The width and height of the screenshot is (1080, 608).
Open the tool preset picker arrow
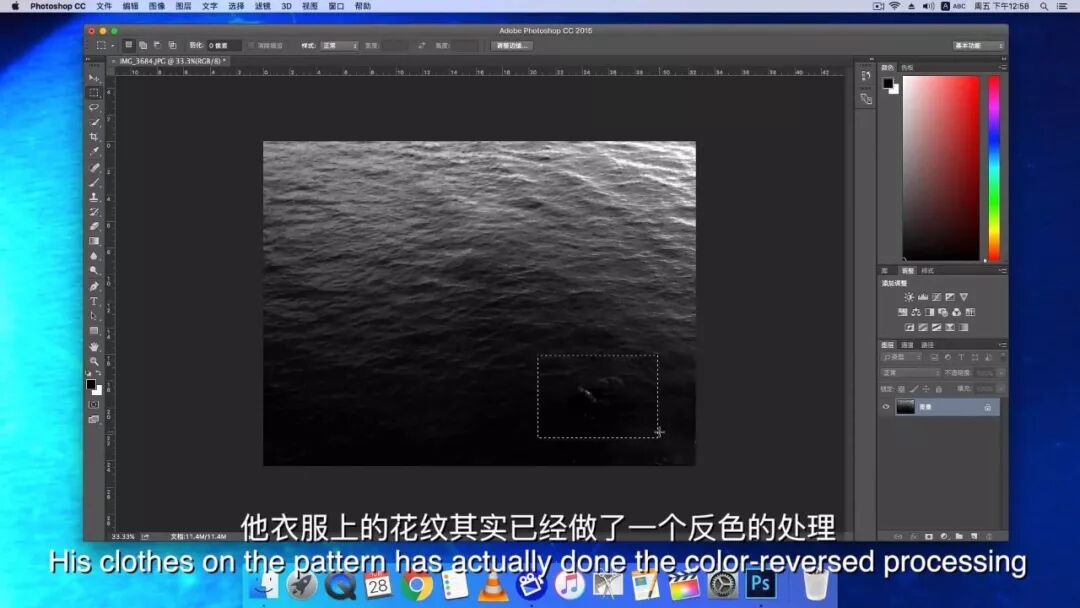click(112, 45)
